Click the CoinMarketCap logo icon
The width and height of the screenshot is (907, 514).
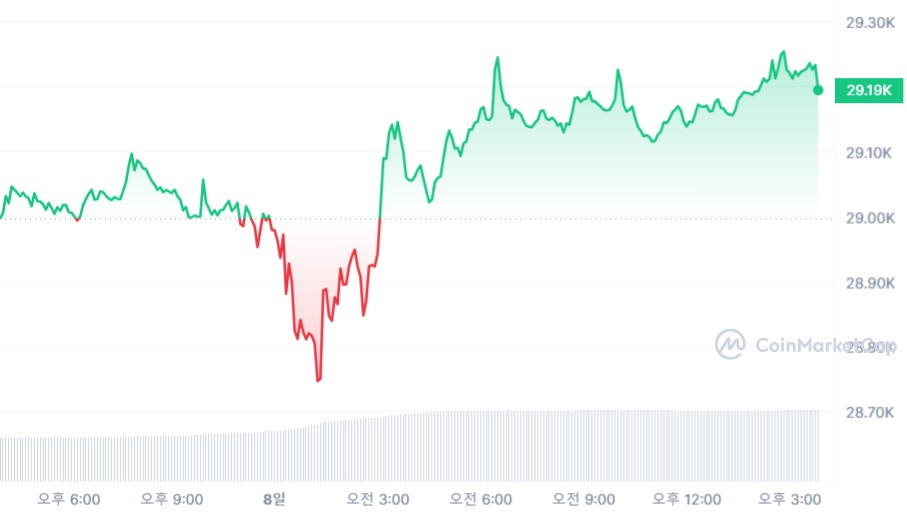[730, 344]
